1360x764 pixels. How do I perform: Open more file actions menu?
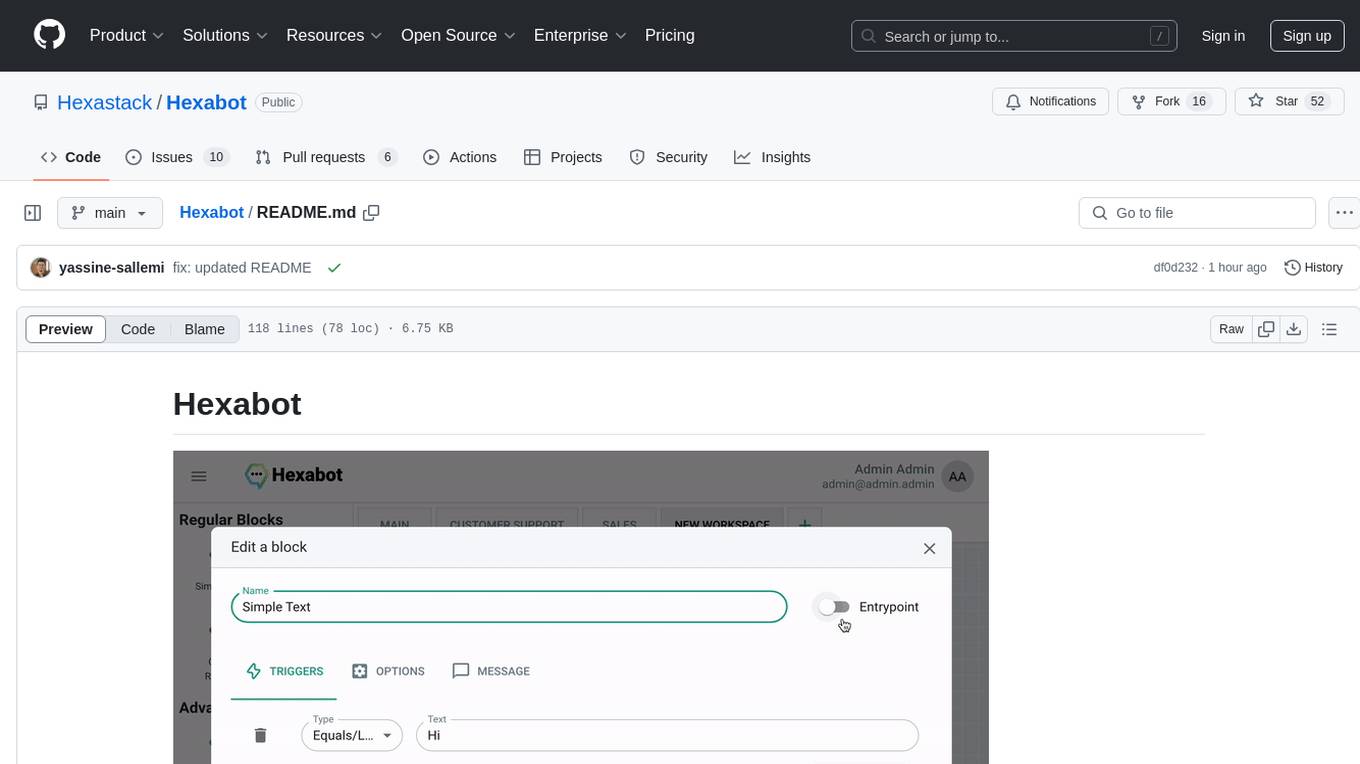click(x=1345, y=213)
